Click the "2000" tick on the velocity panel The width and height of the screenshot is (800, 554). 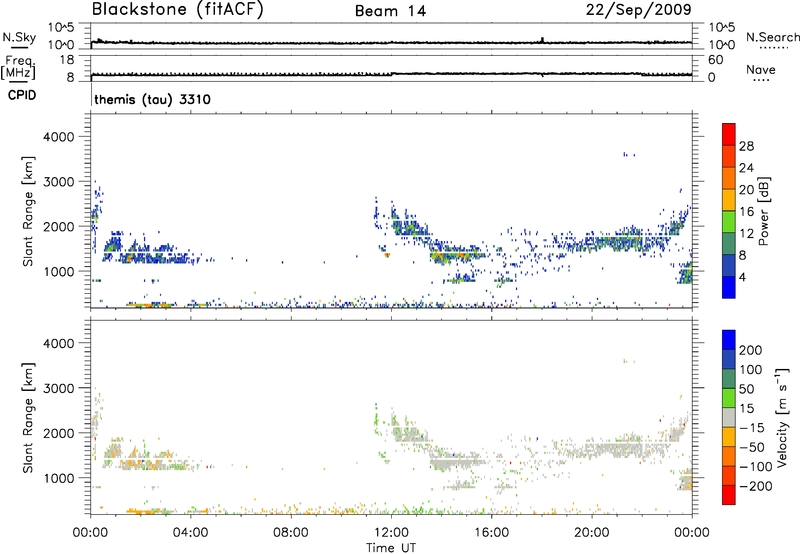pos(59,433)
